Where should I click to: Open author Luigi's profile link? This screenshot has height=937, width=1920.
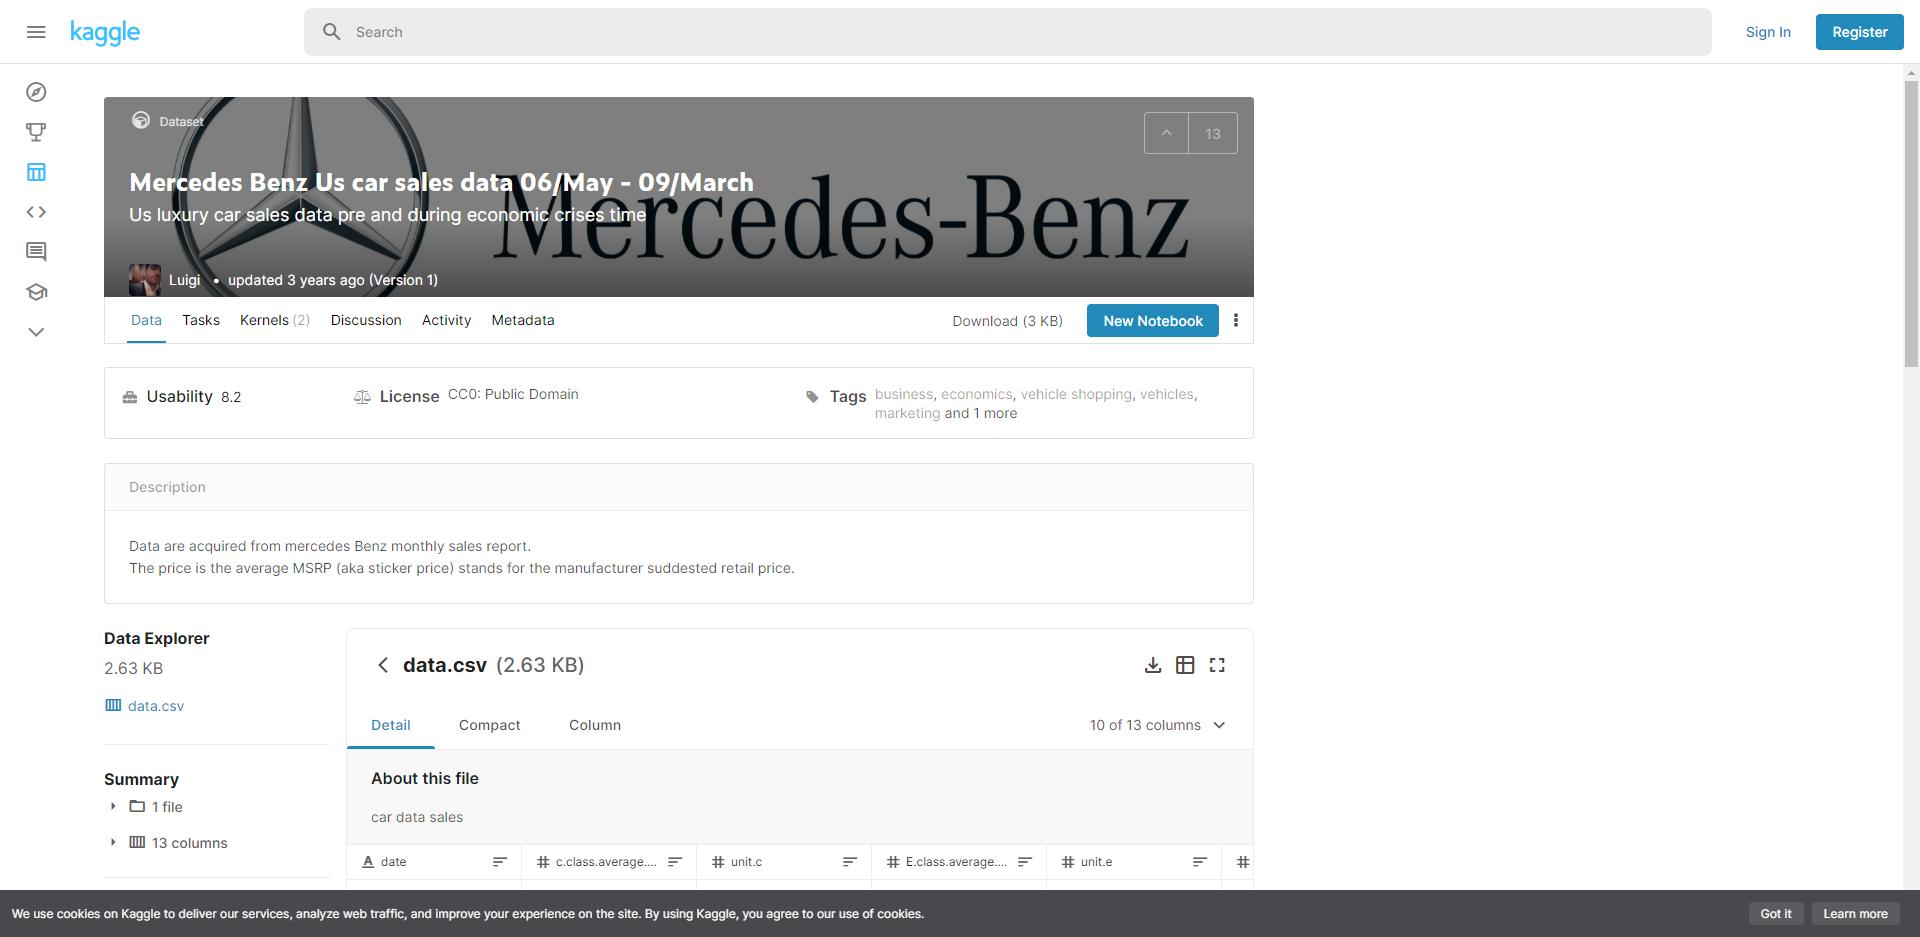[184, 280]
